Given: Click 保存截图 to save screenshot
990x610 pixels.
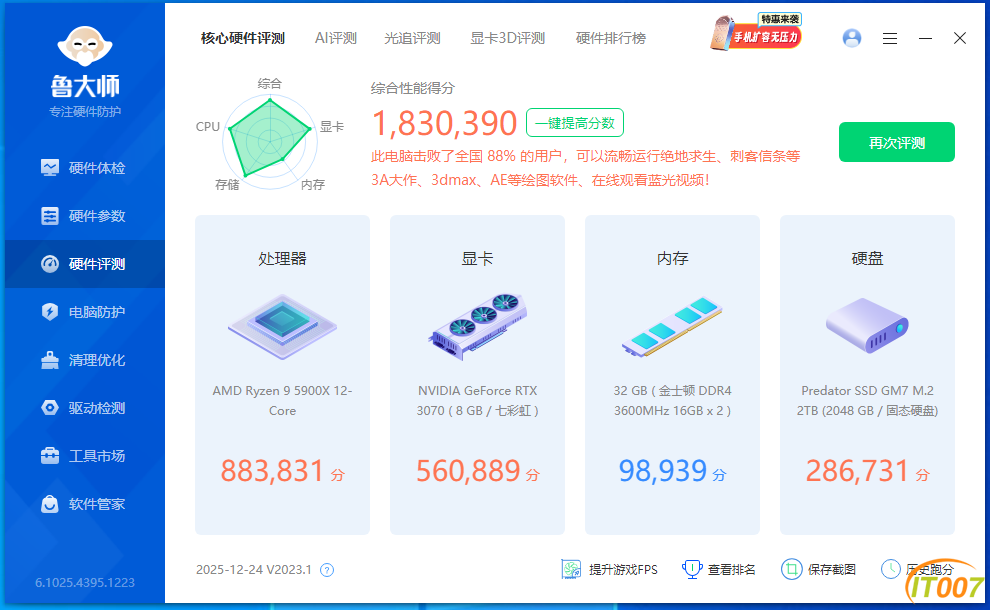Looking at the screenshot, I should (x=819, y=569).
